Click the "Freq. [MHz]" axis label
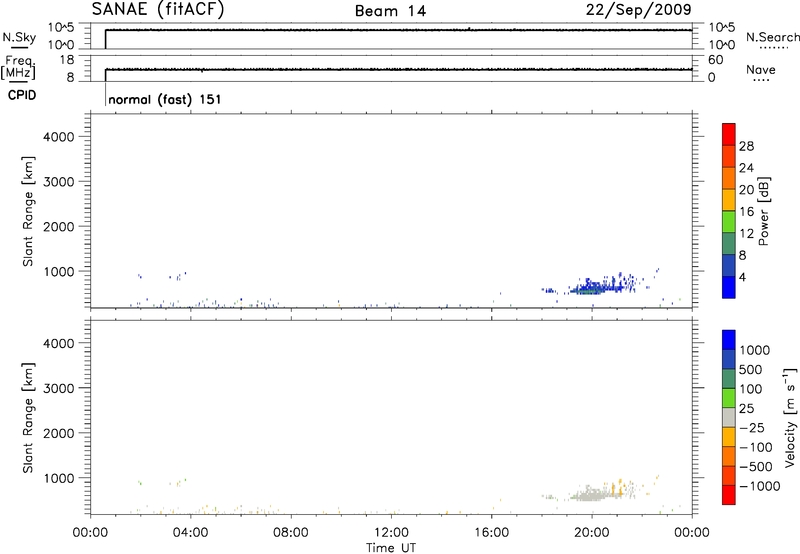This screenshot has width=800, height=554. tap(18, 67)
